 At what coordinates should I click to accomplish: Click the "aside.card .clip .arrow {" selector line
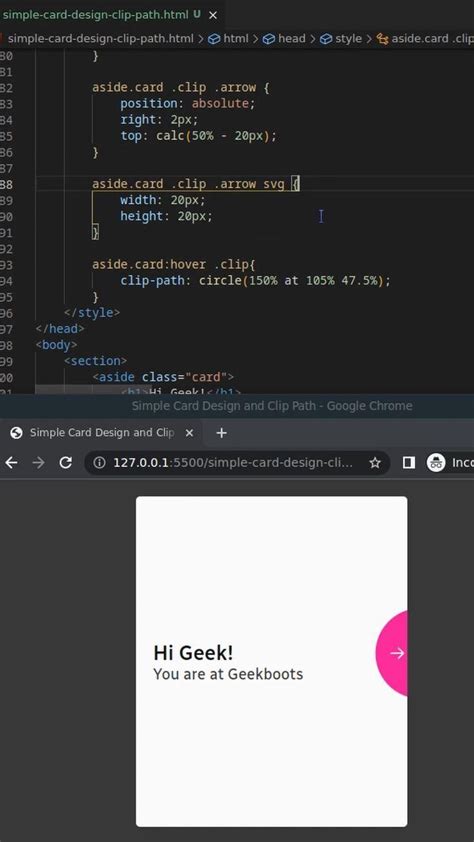(x=180, y=87)
